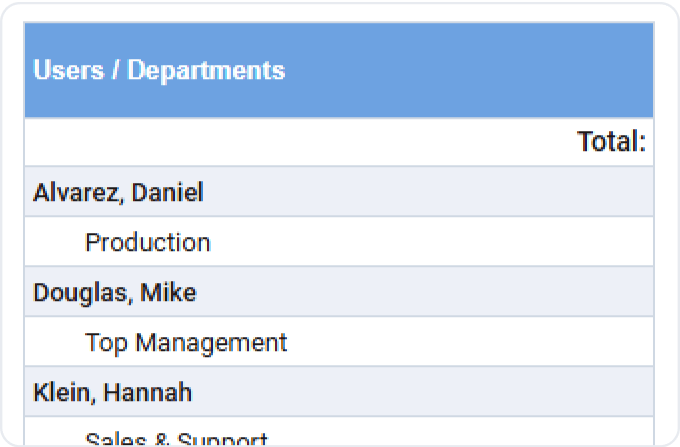The width and height of the screenshot is (680, 447).
Task: Click the Sales & Support department row
Action: coord(176,439)
